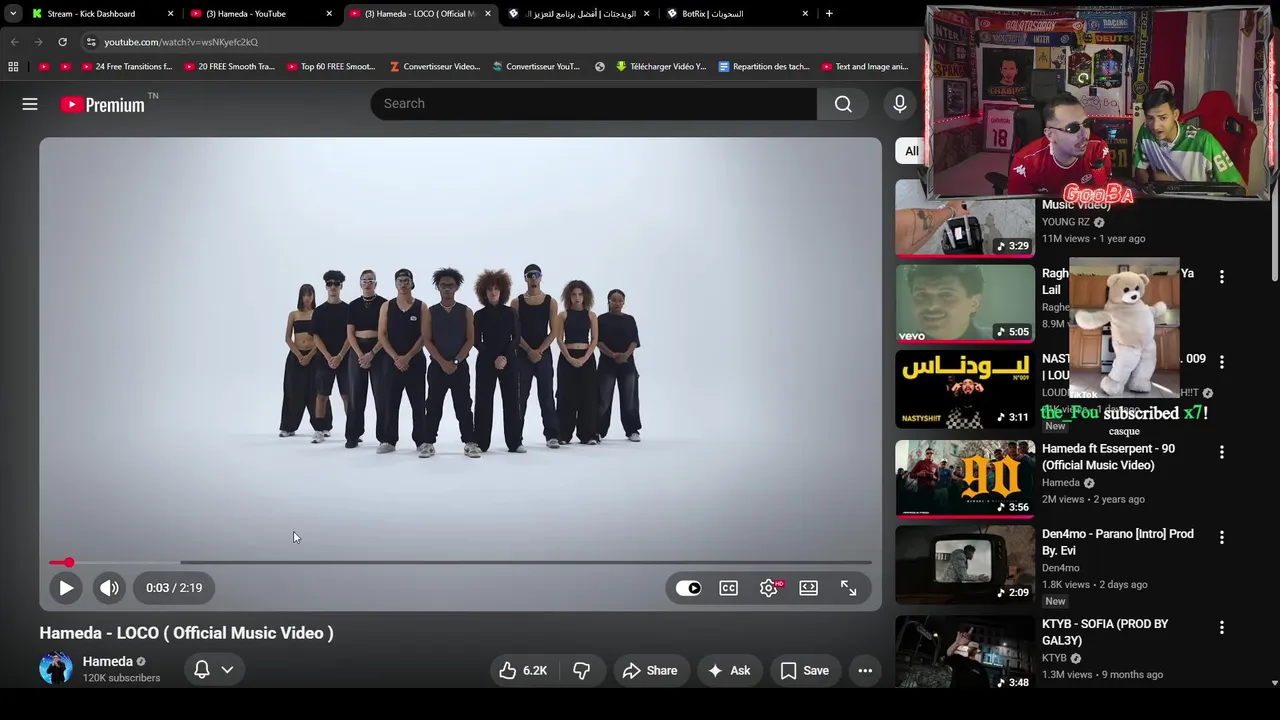Open a new browser tab with plus
The image size is (1280, 720).
(x=829, y=14)
